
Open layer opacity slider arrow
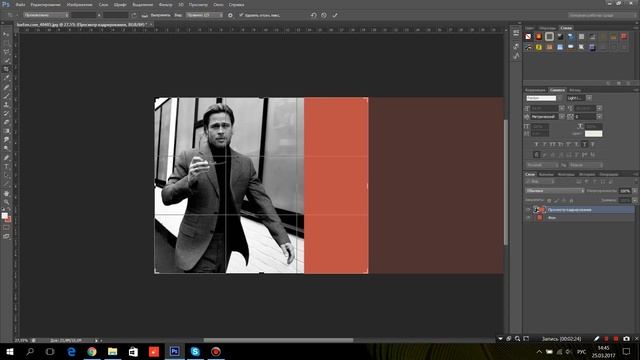(635, 191)
